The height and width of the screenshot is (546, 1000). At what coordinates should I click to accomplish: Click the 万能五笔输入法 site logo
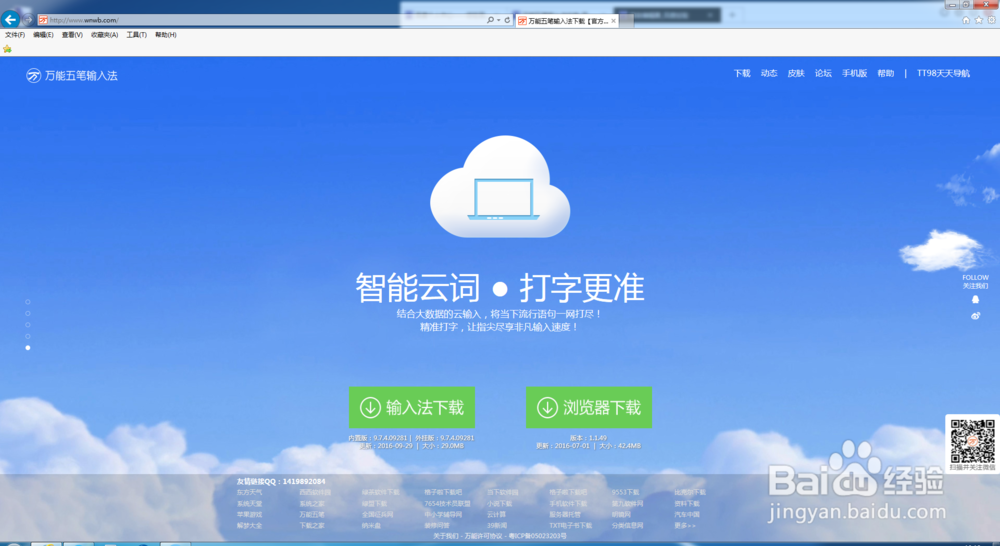pos(71,76)
